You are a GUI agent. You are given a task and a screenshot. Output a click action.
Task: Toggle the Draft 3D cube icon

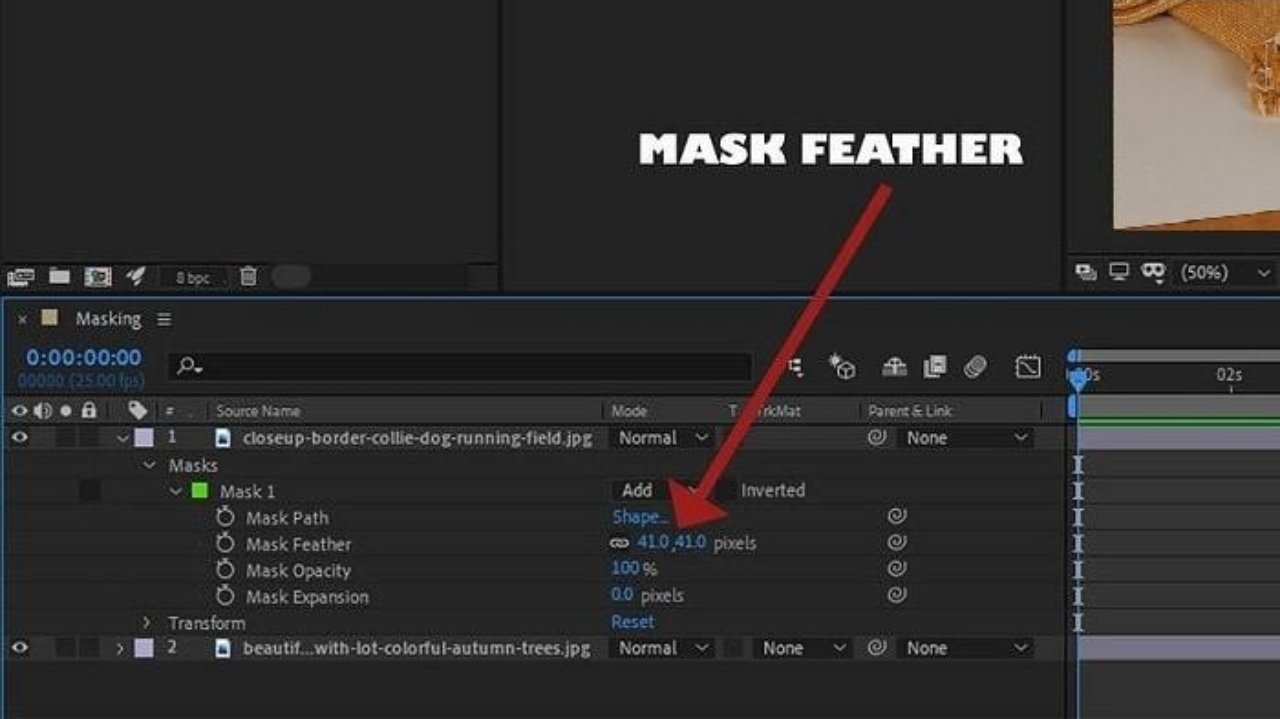point(842,367)
